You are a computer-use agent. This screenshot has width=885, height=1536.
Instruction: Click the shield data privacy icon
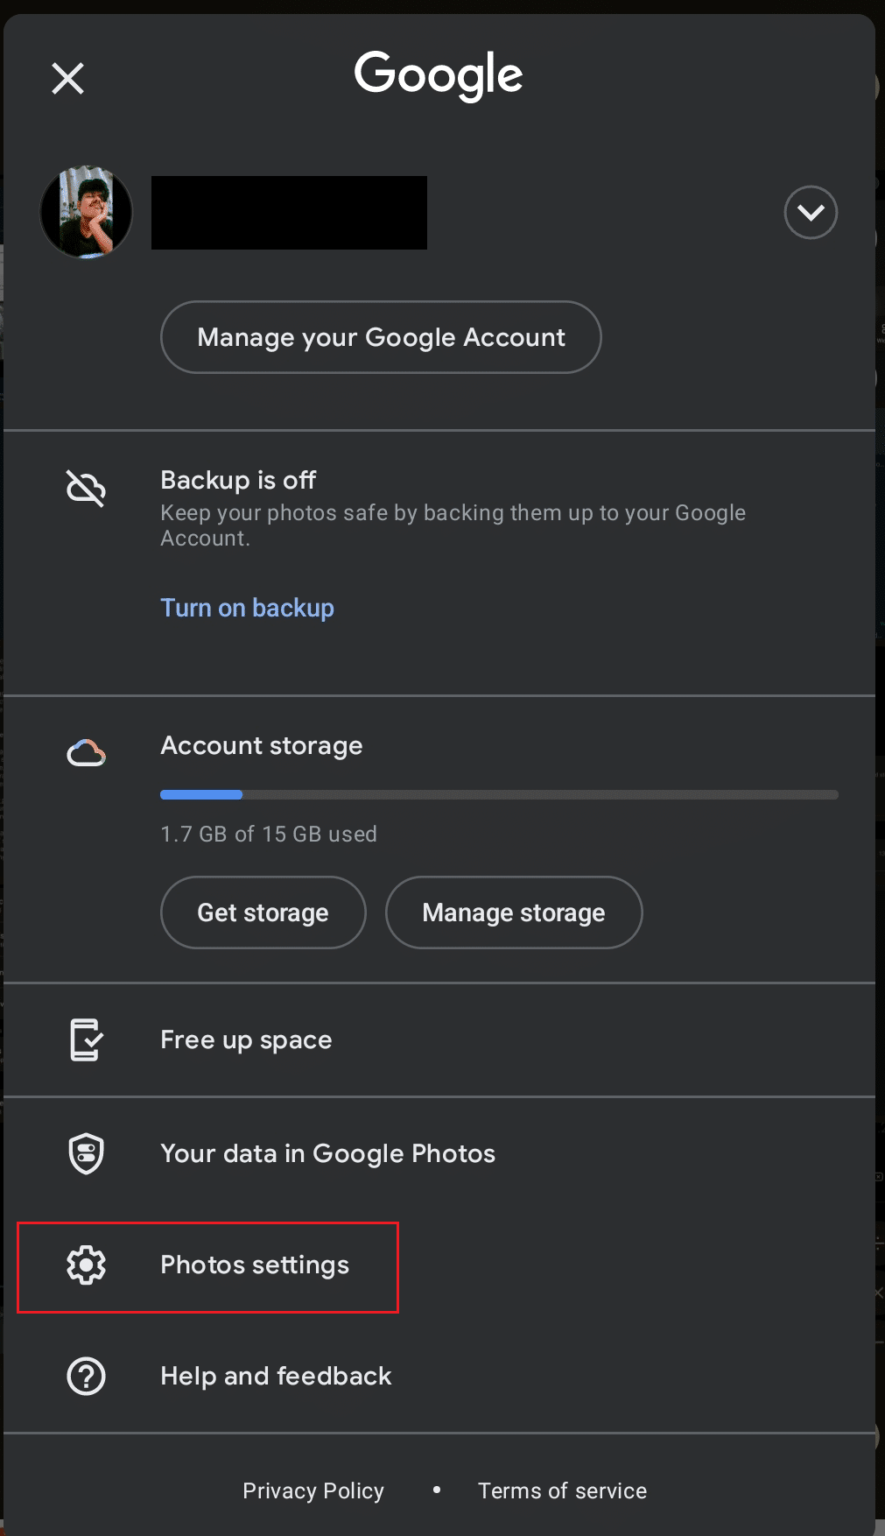coord(86,1154)
